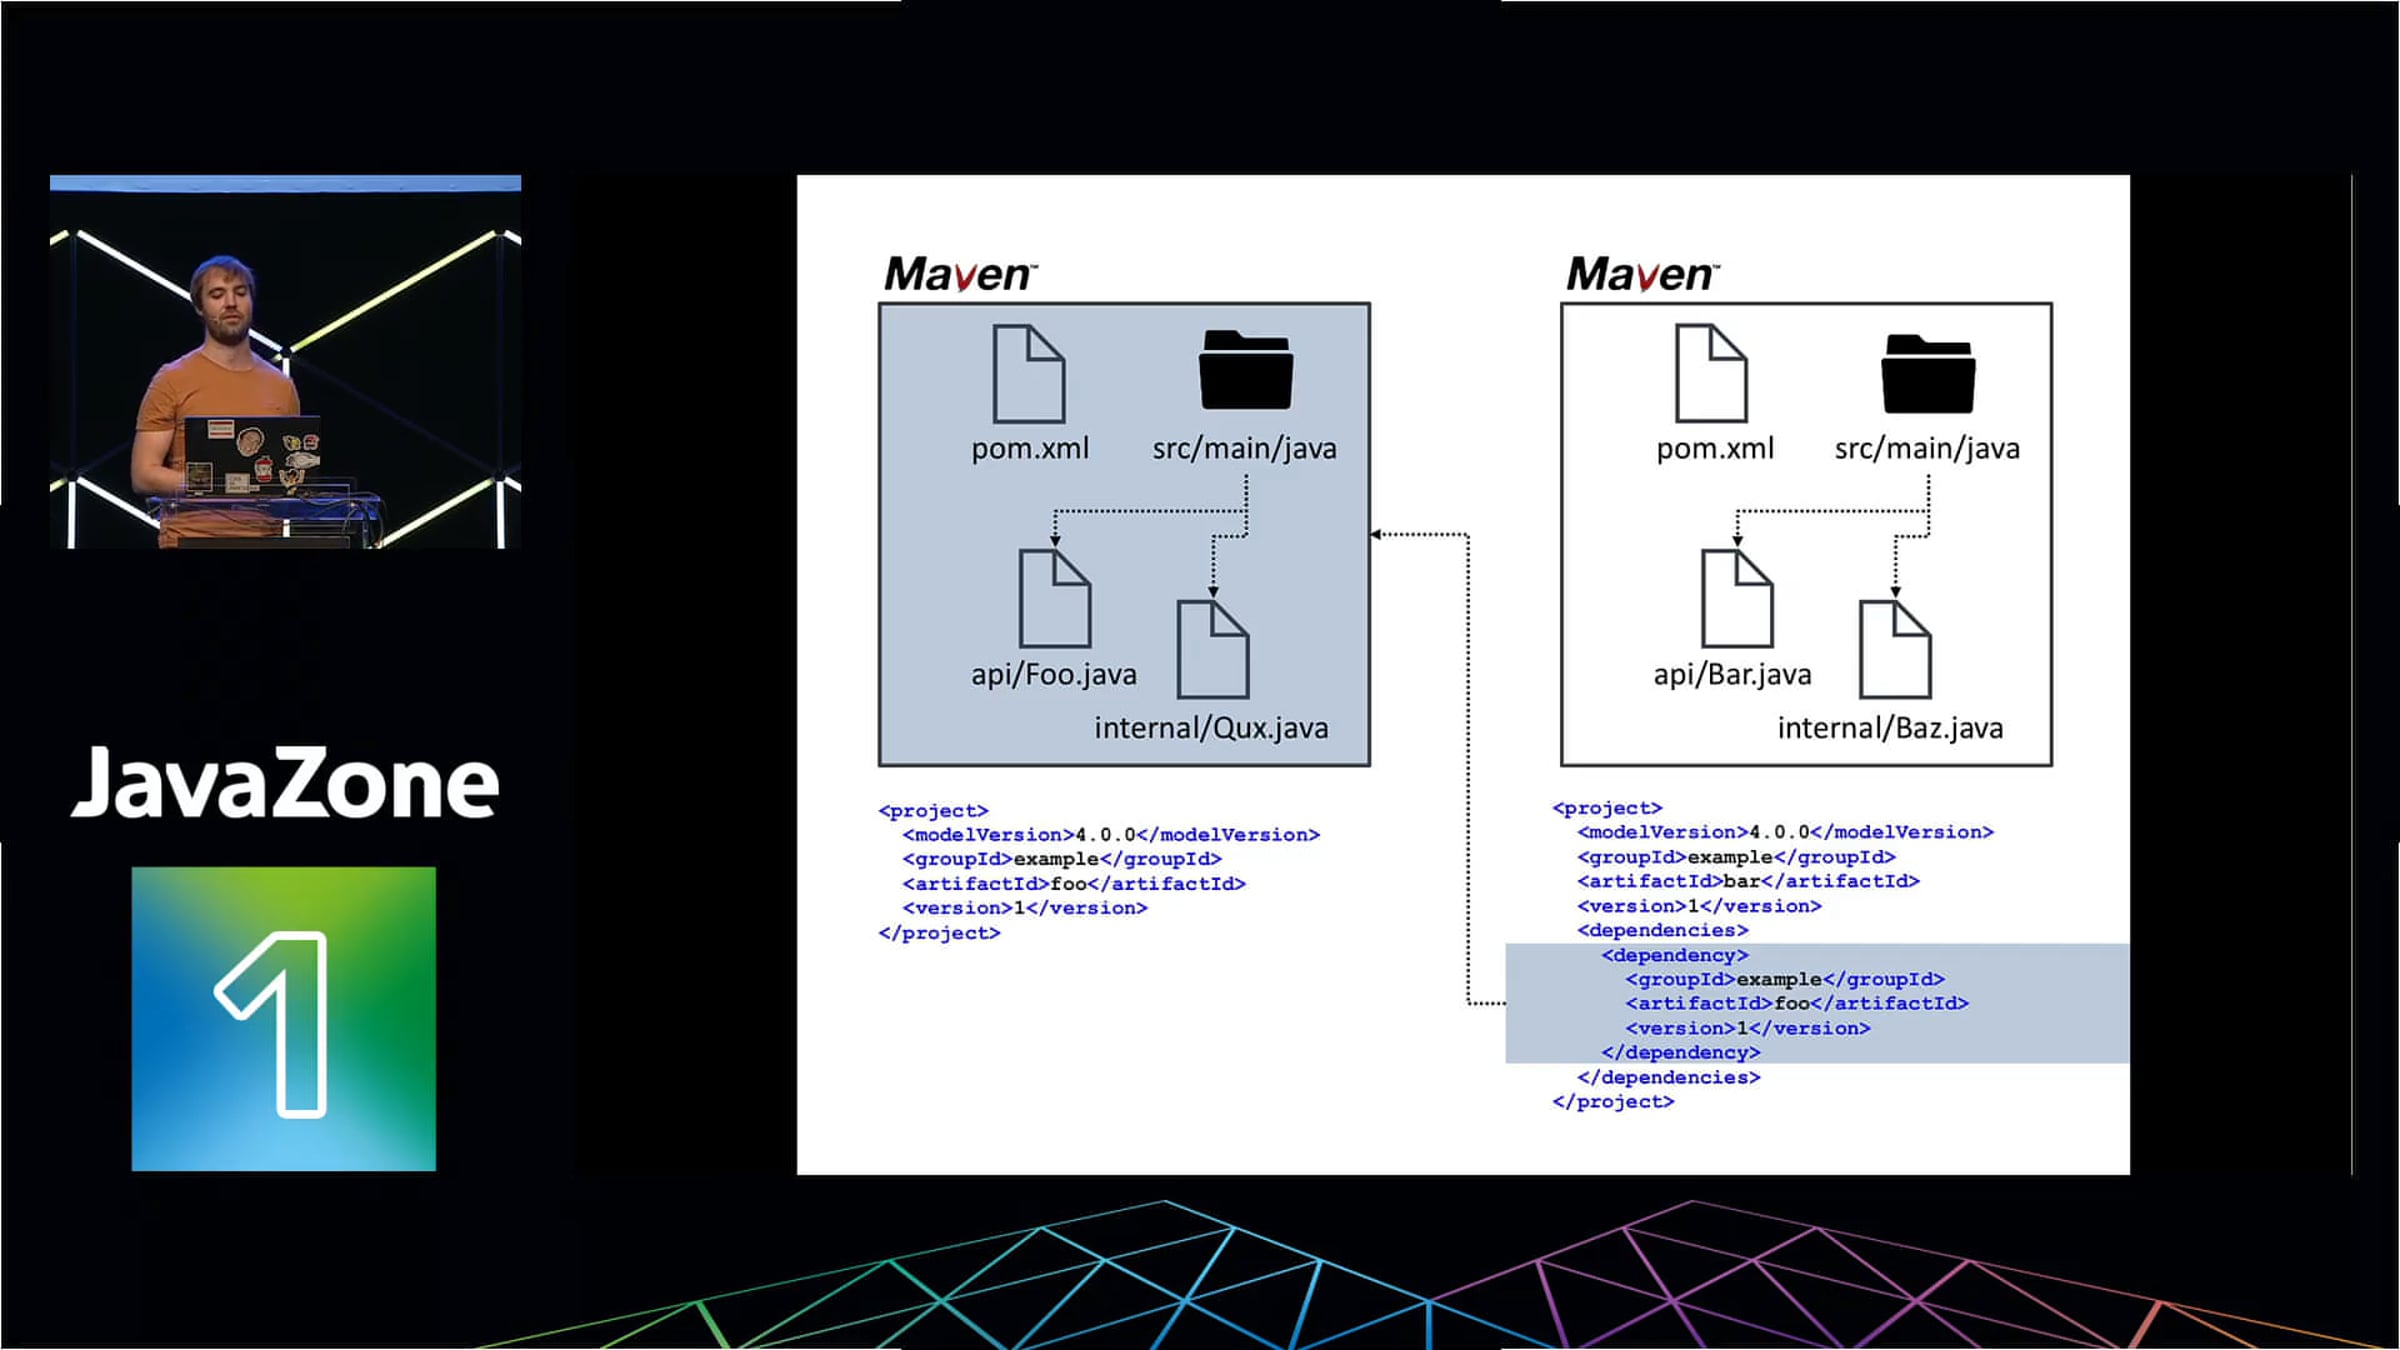The width and height of the screenshot is (2400, 1350).
Task: Click highlighted version 1 dependency line
Action: tap(1748, 1028)
